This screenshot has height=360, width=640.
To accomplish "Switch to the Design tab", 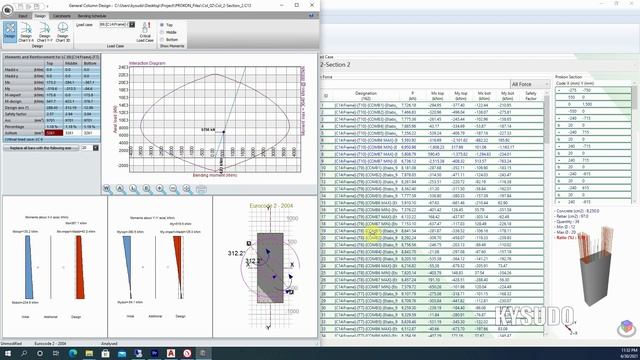I will (x=40, y=16).
